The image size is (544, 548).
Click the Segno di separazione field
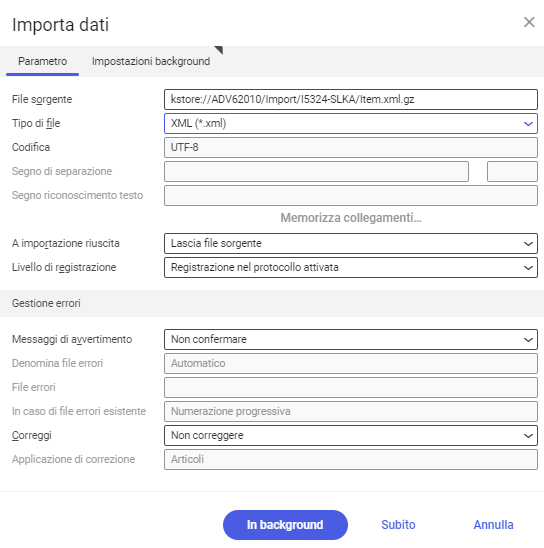click(316, 172)
